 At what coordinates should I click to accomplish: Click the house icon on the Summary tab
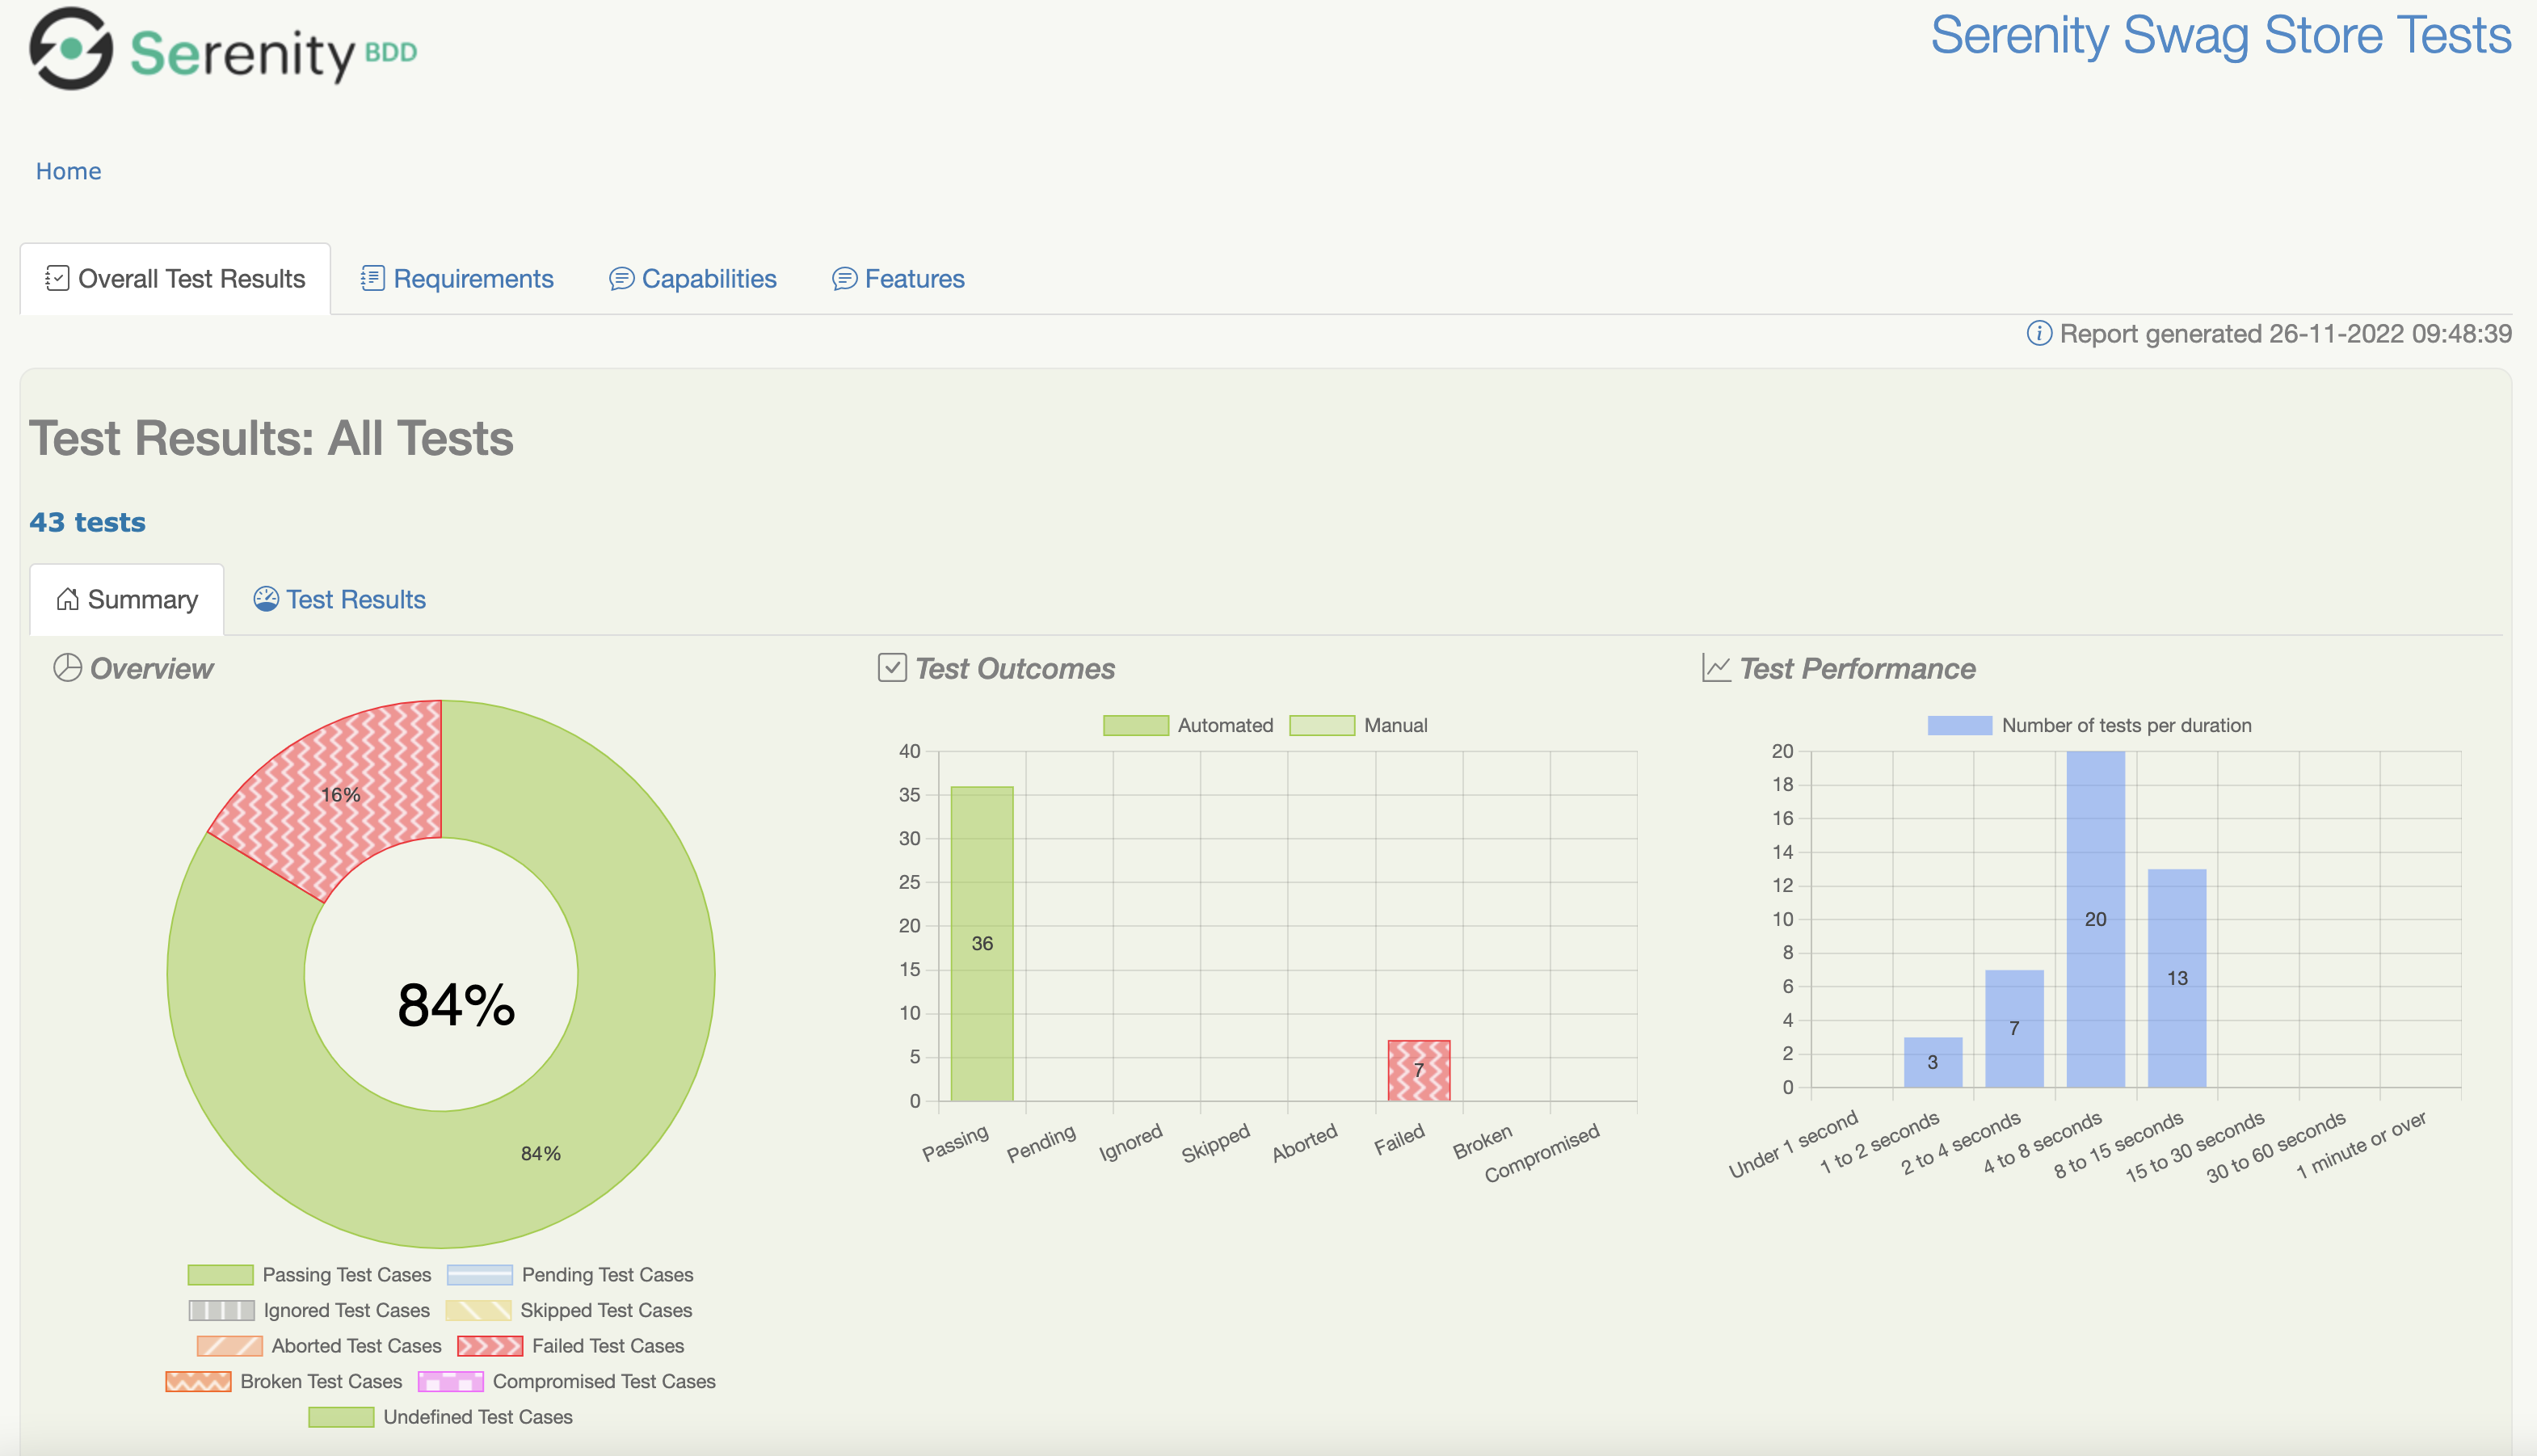pos(66,598)
